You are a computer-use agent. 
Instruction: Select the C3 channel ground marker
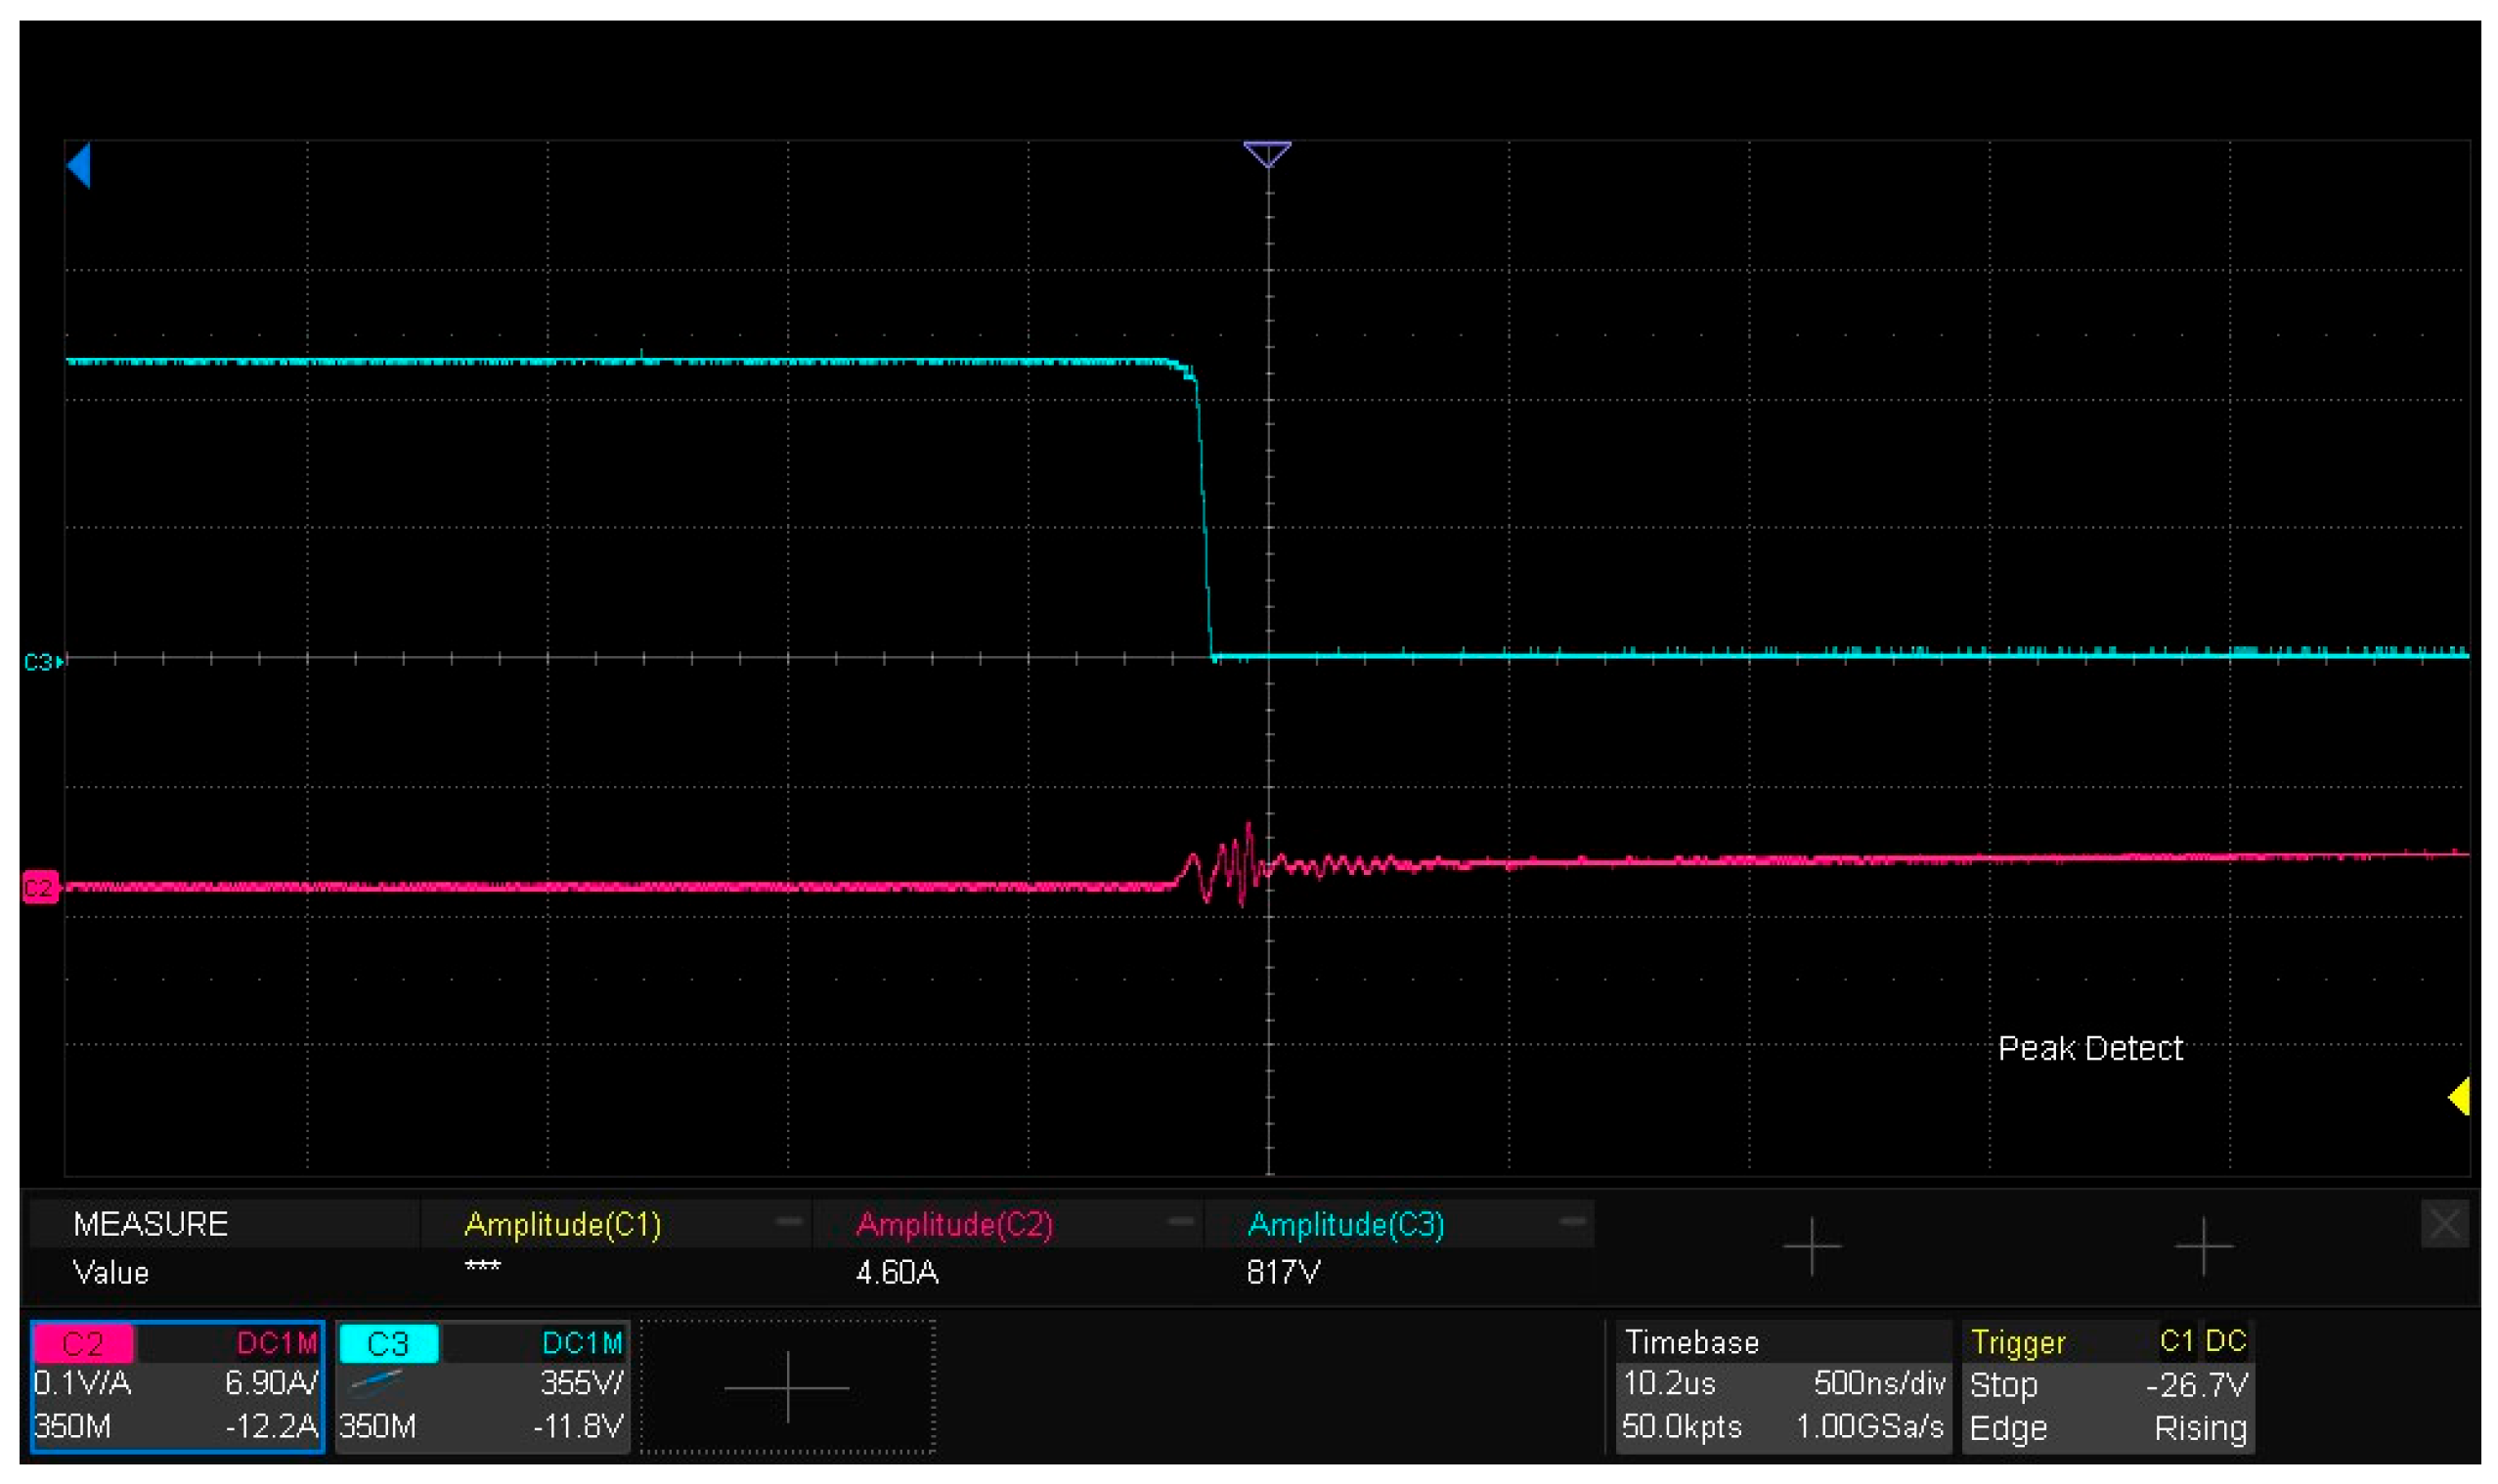[41, 662]
